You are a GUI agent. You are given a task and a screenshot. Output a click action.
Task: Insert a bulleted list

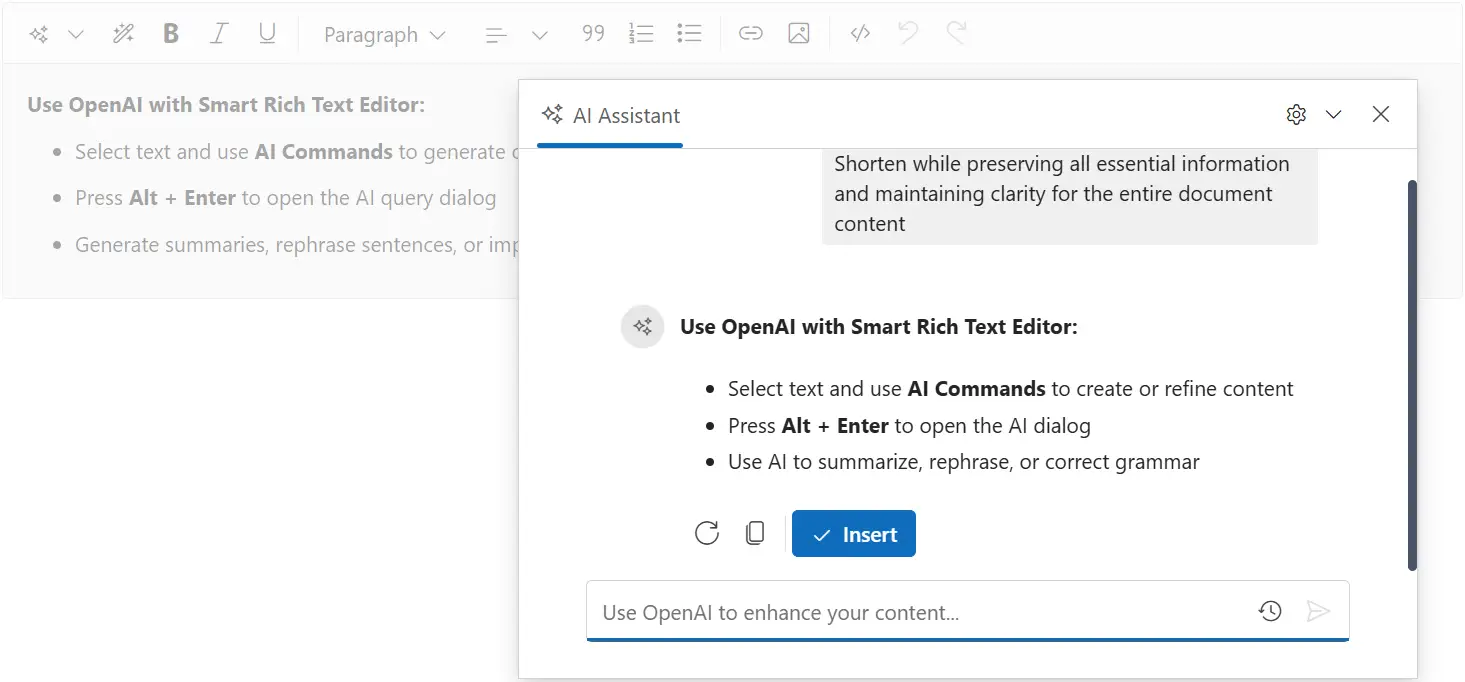pos(689,34)
